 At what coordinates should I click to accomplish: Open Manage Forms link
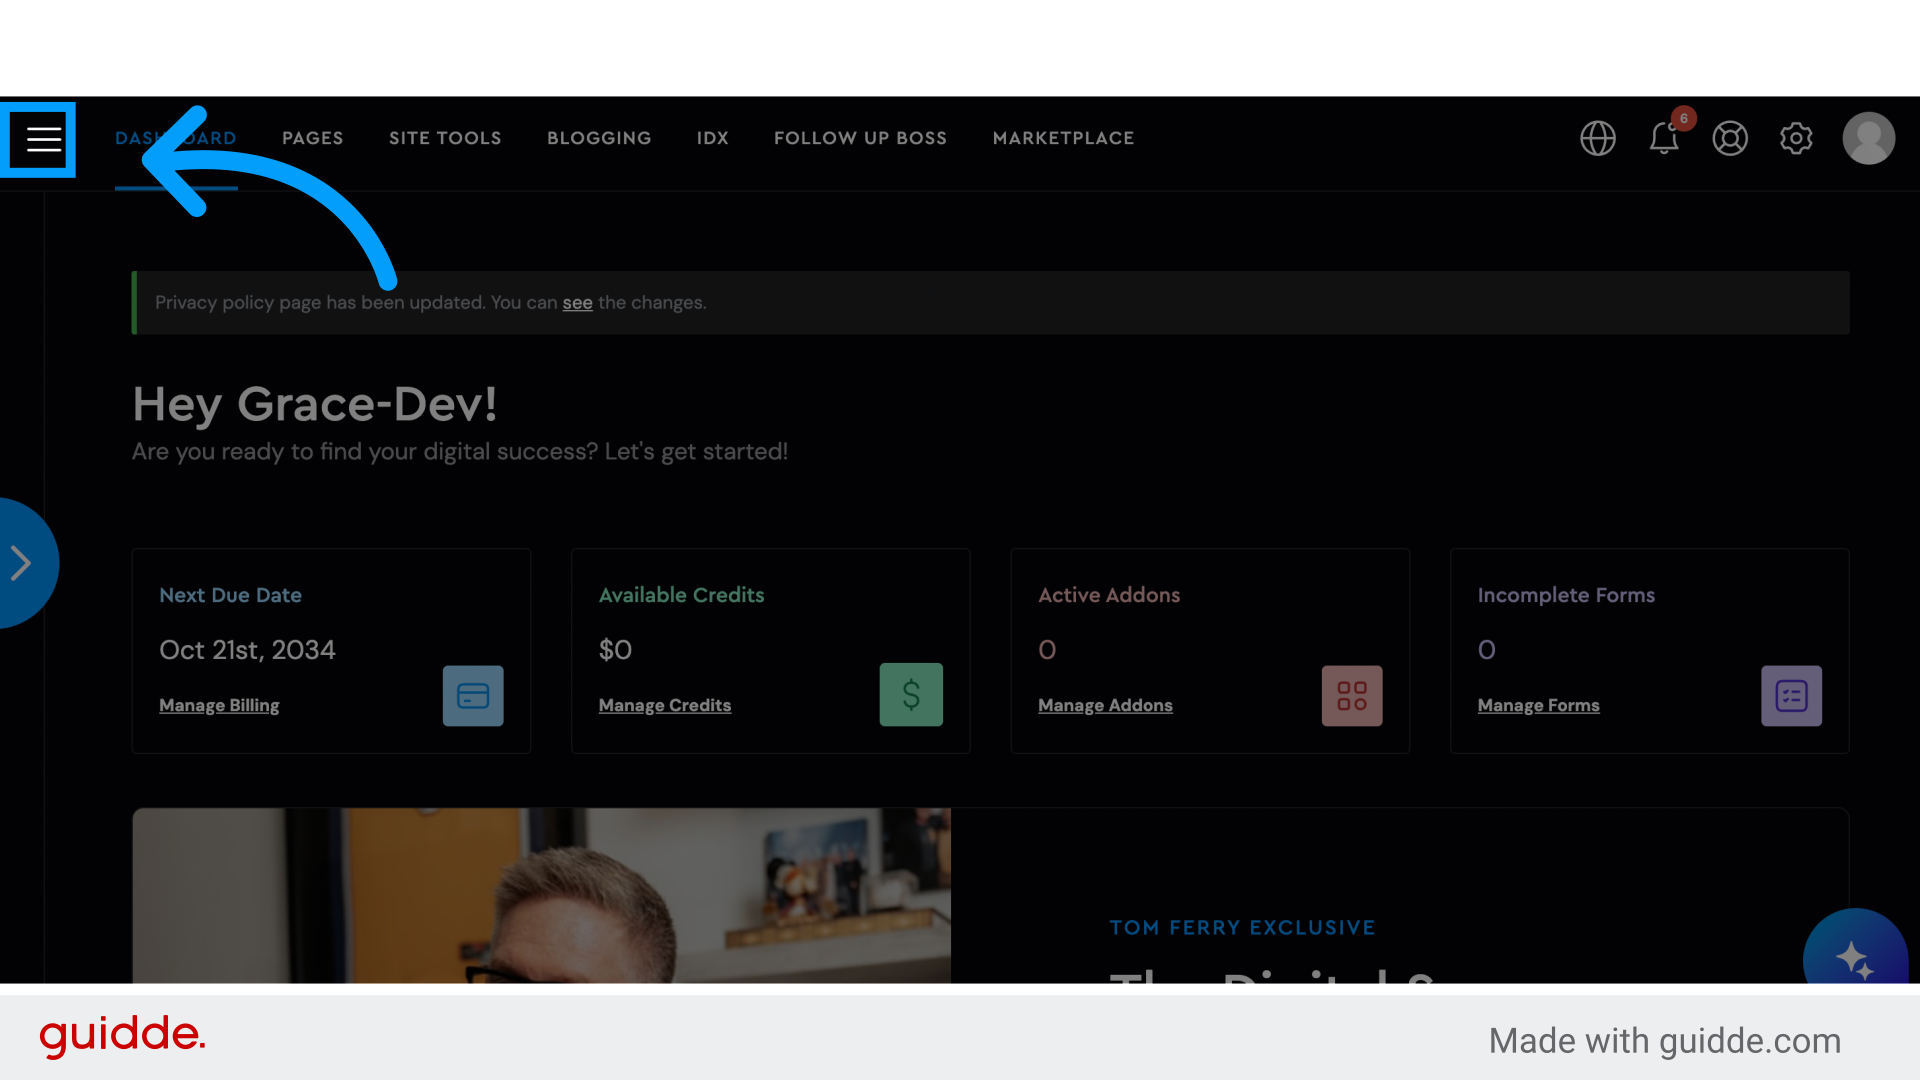1538,705
